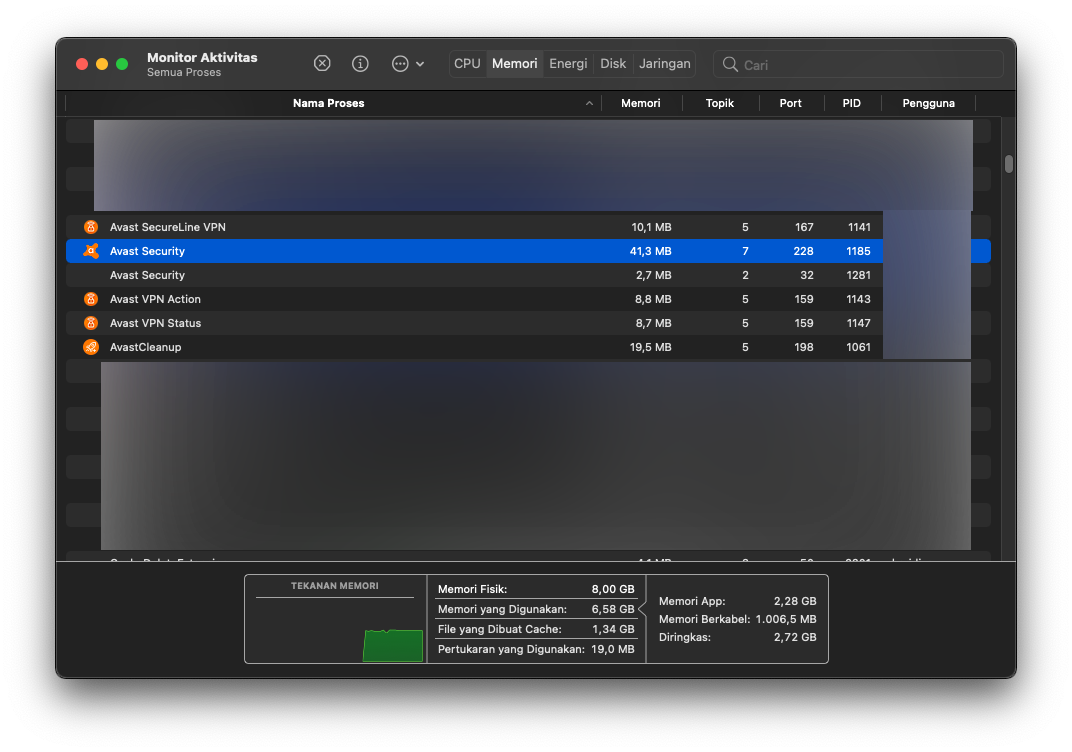Select the Jaringan tab
This screenshot has height=752, width=1072.
[x=665, y=63]
